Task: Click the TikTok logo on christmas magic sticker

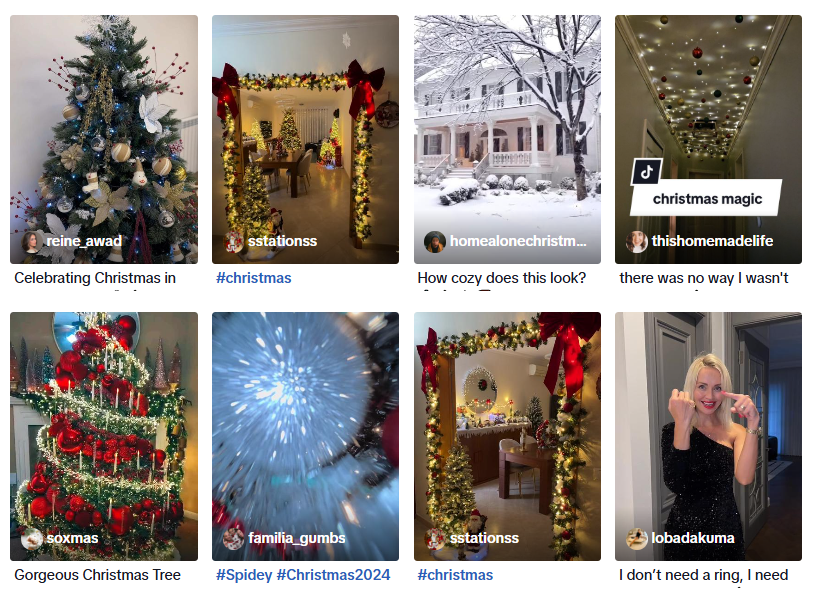Action: [647, 172]
